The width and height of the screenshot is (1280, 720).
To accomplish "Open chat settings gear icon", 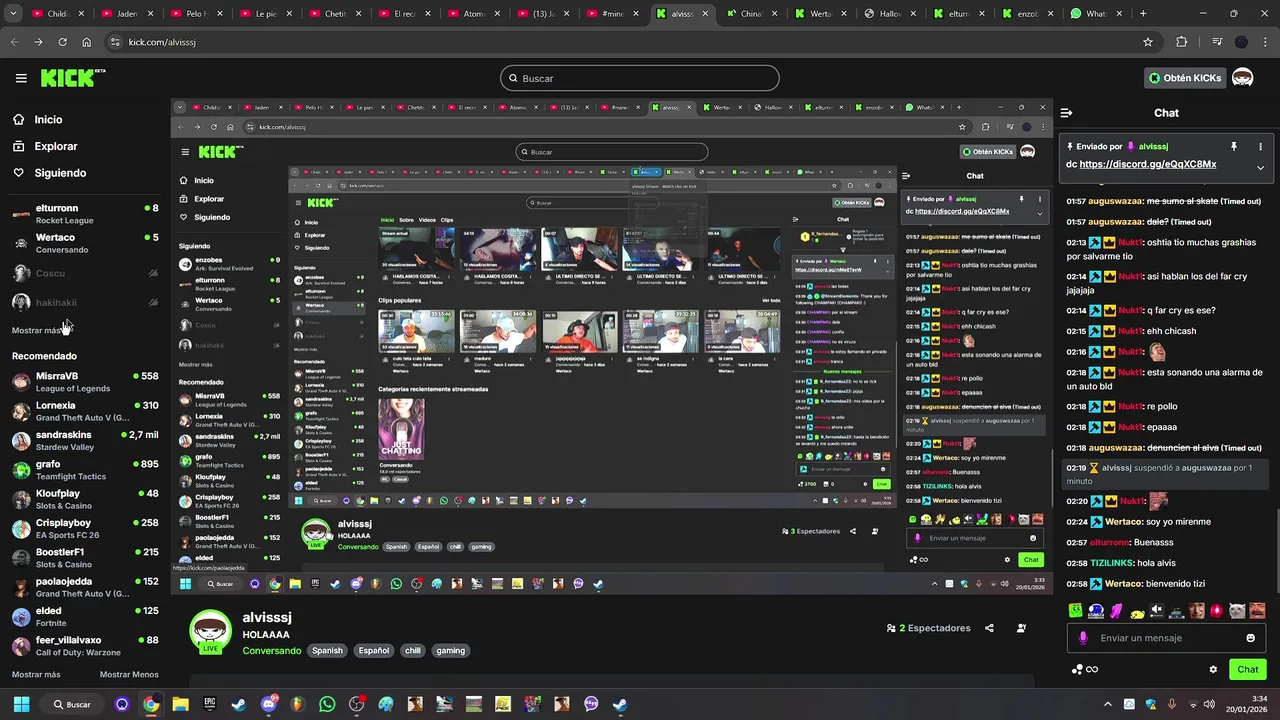I will tap(1213, 670).
